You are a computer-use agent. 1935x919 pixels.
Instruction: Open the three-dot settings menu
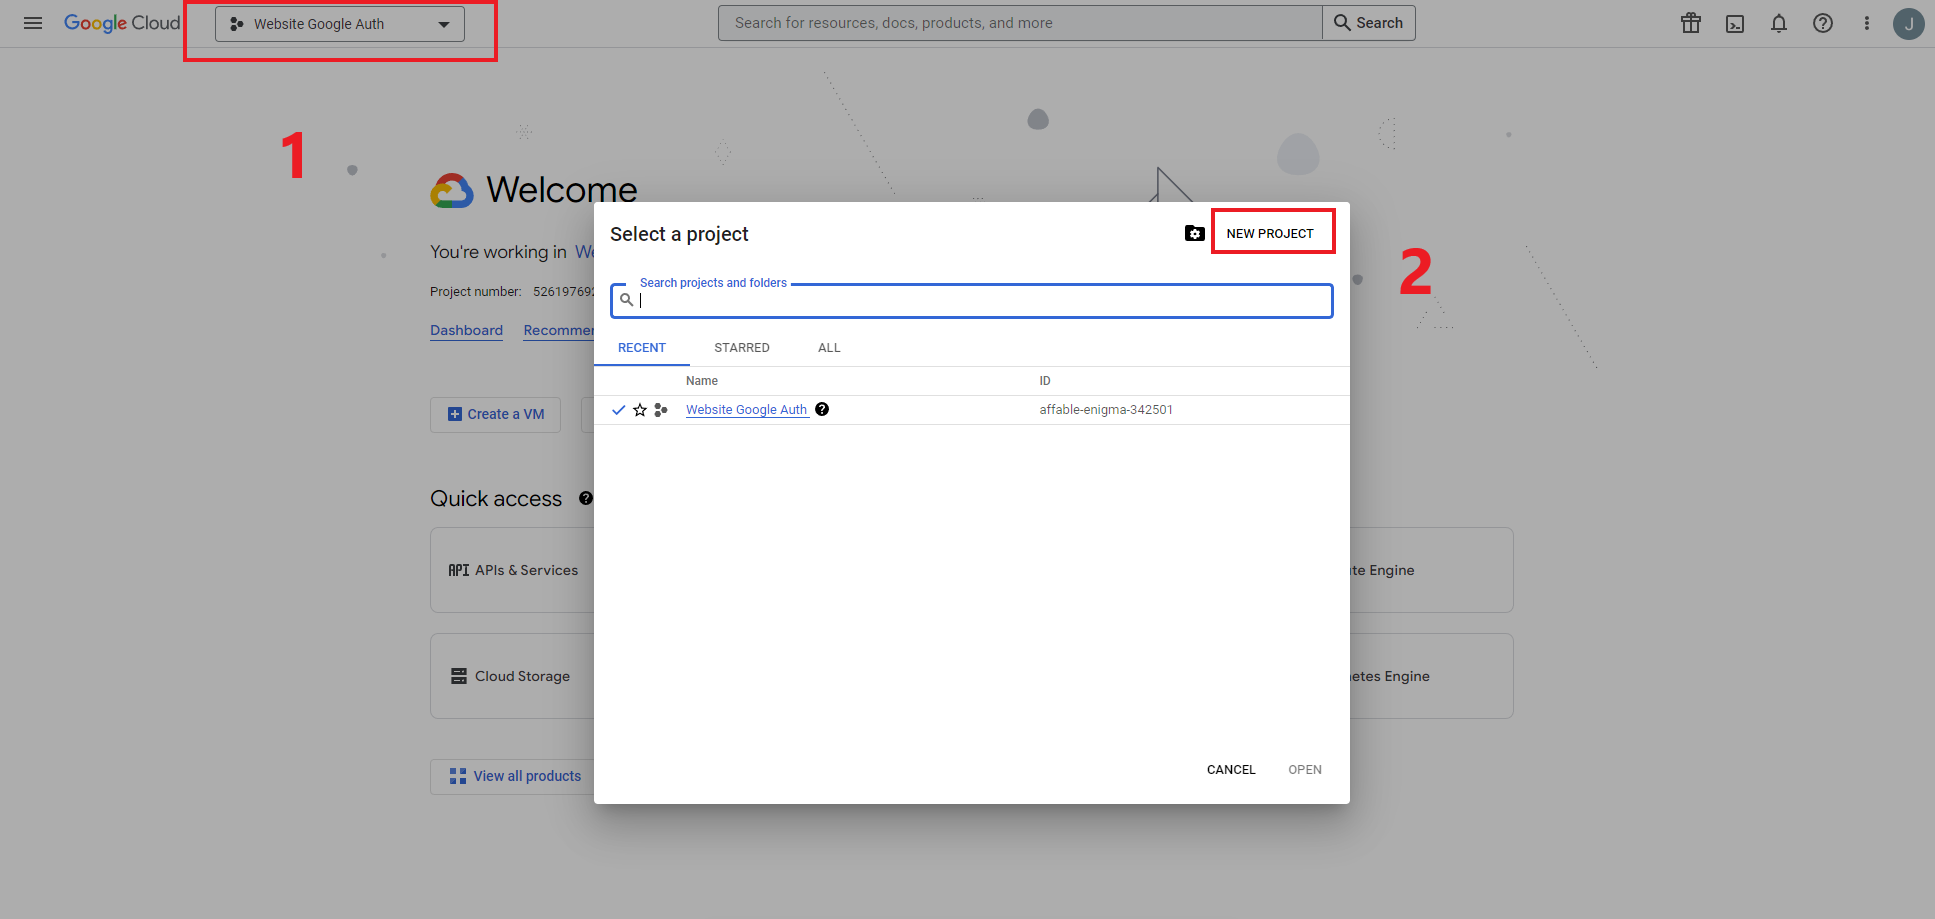1866,23
